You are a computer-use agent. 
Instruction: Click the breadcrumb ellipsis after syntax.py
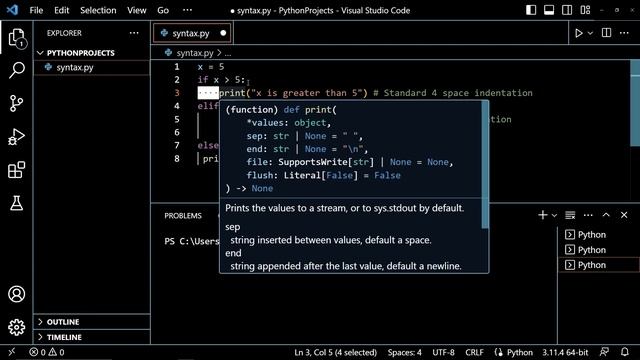coord(228,53)
